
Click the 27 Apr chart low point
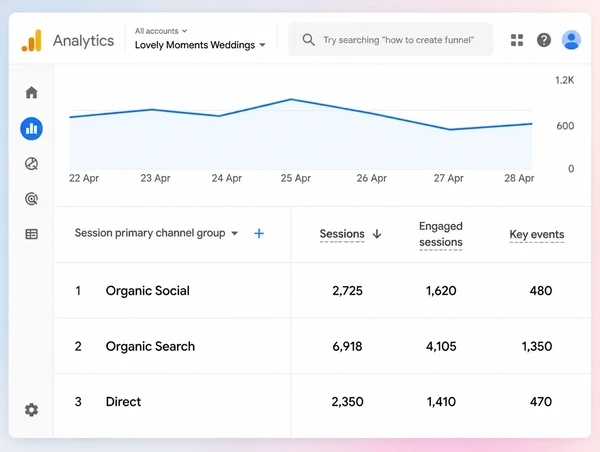[x=450, y=129]
